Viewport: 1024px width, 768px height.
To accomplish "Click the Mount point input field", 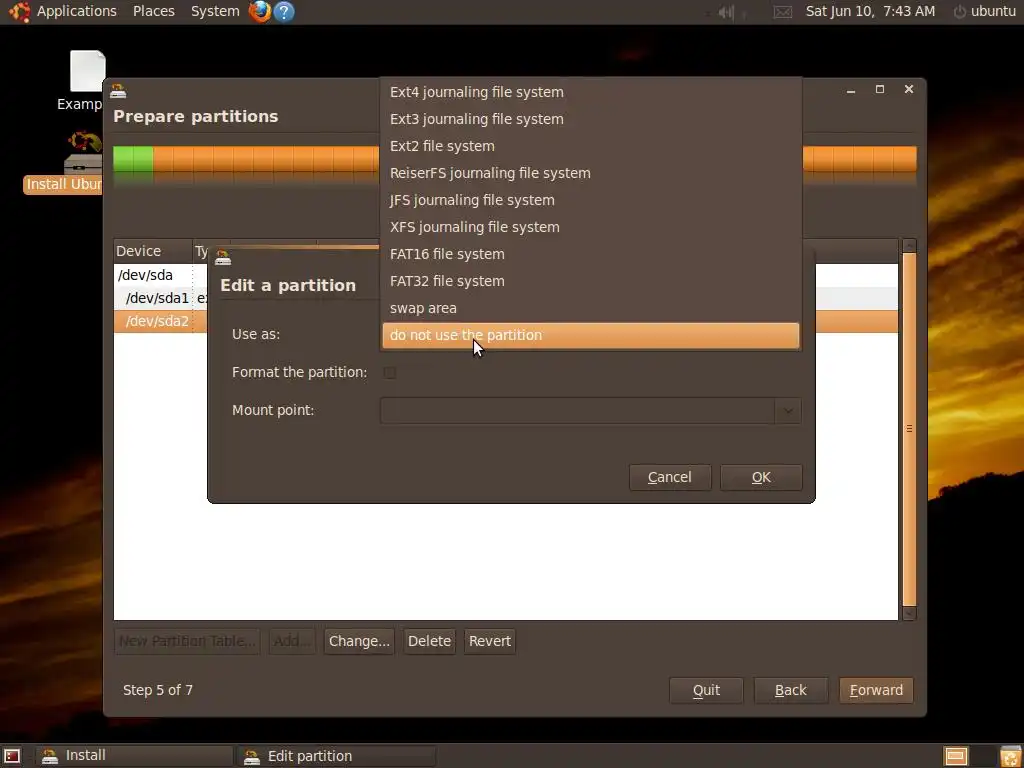I will click(578, 411).
